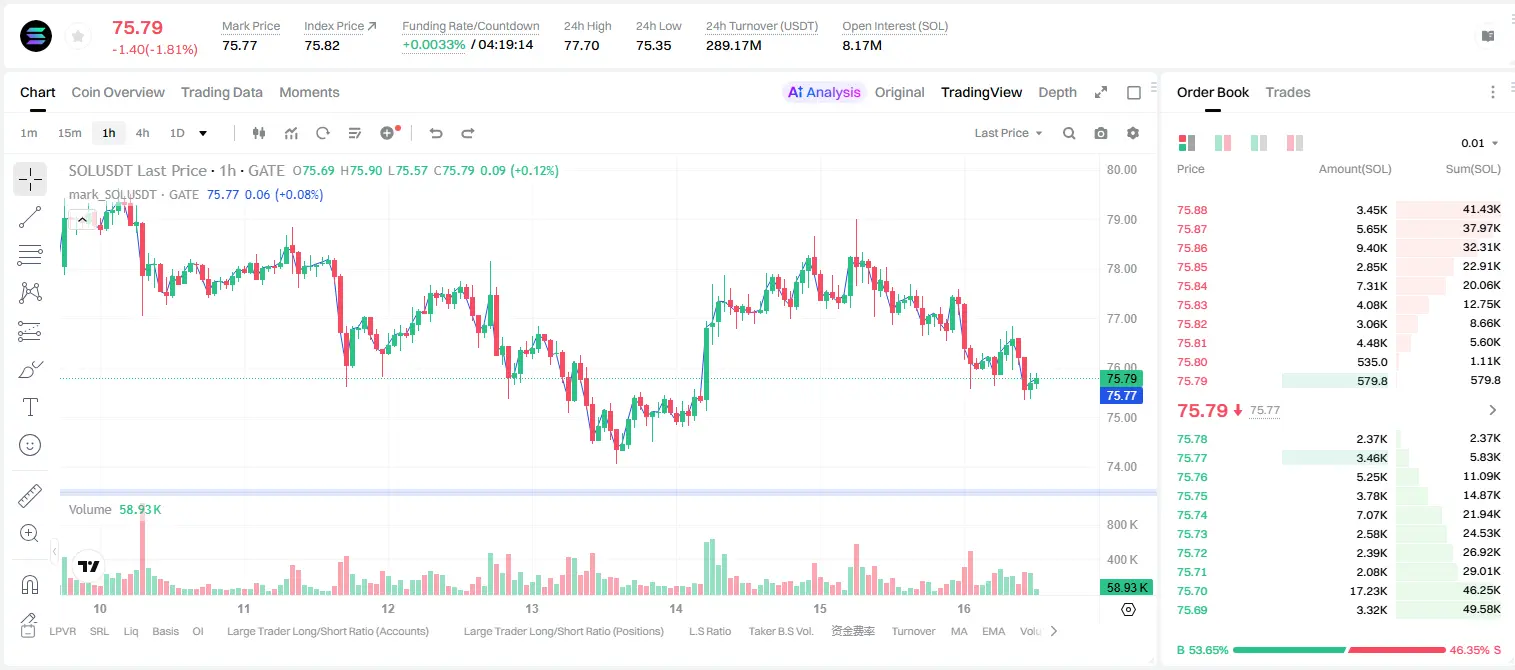Add SOL to favorites star
Viewport: 1515px width, 670px height.
[x=77, y=37]
